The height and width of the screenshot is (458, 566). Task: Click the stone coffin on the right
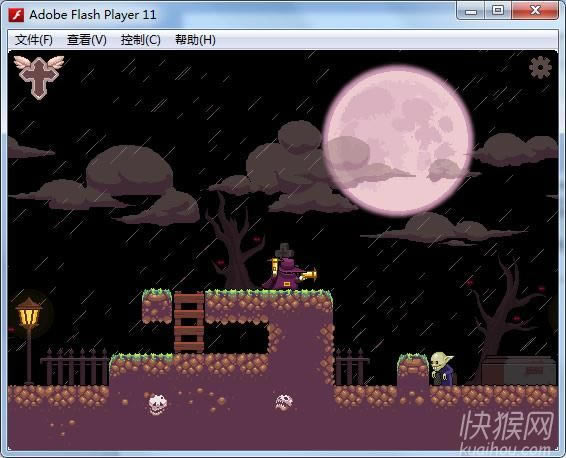tap(519, 371)
